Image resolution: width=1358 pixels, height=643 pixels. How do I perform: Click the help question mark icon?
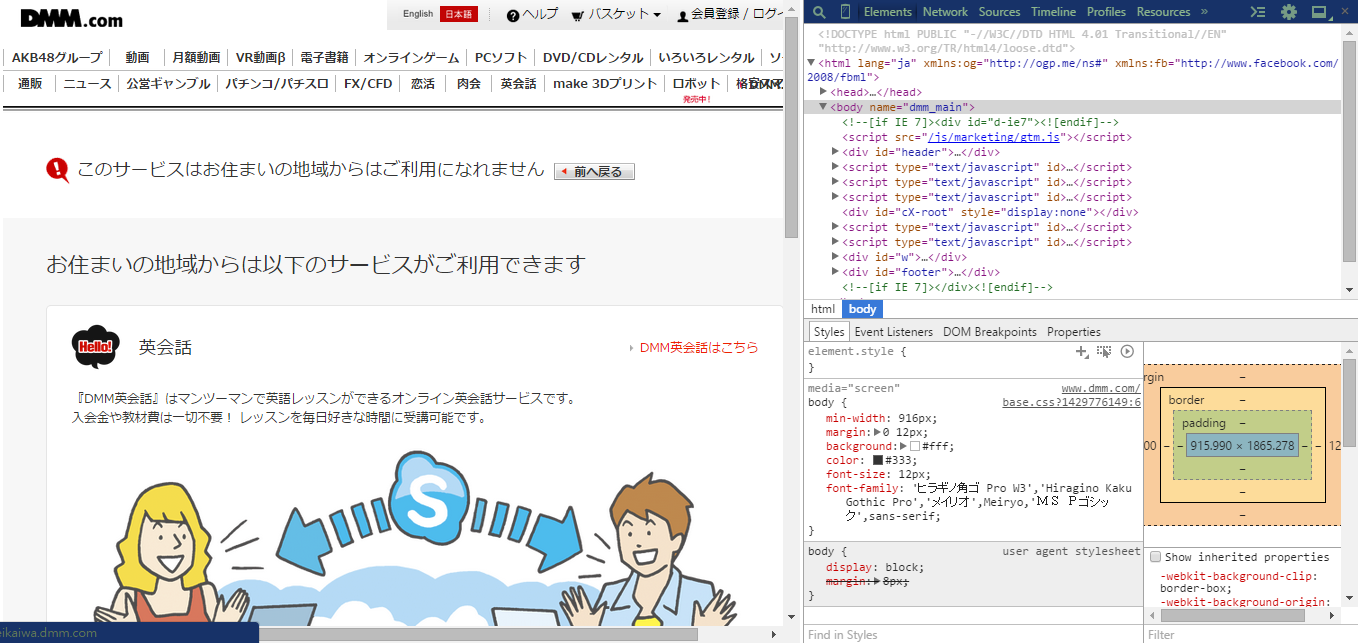click(513, 15)
